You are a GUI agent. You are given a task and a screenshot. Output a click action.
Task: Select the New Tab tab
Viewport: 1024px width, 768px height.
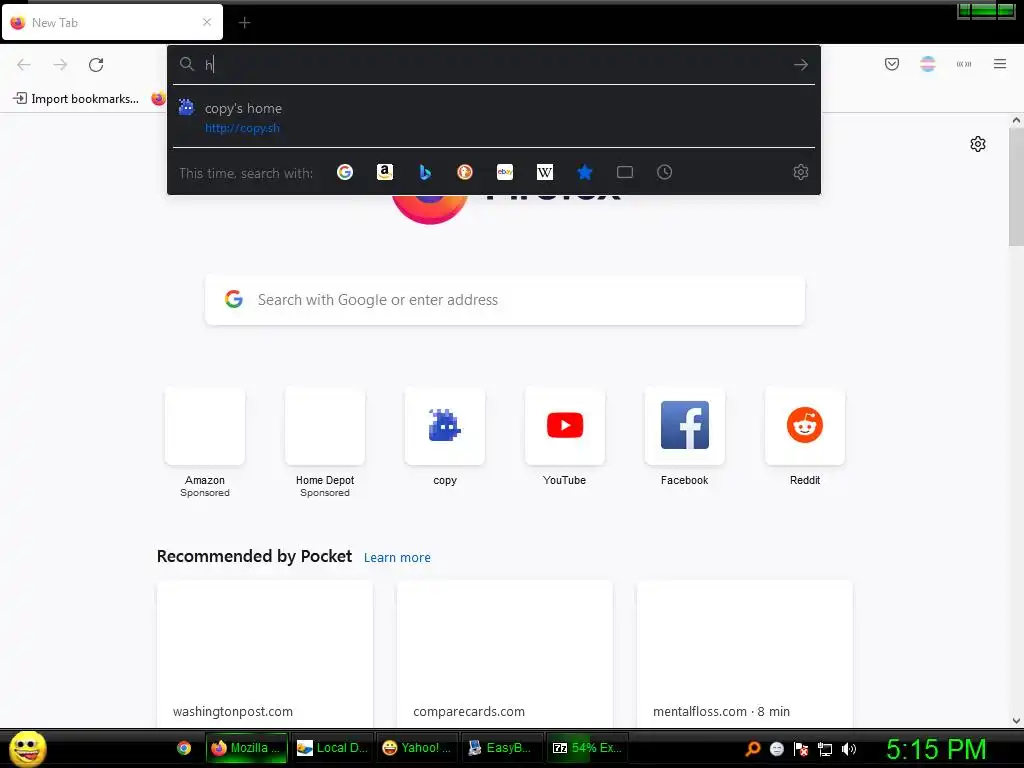pyautogui.click(x=112, y=22)
